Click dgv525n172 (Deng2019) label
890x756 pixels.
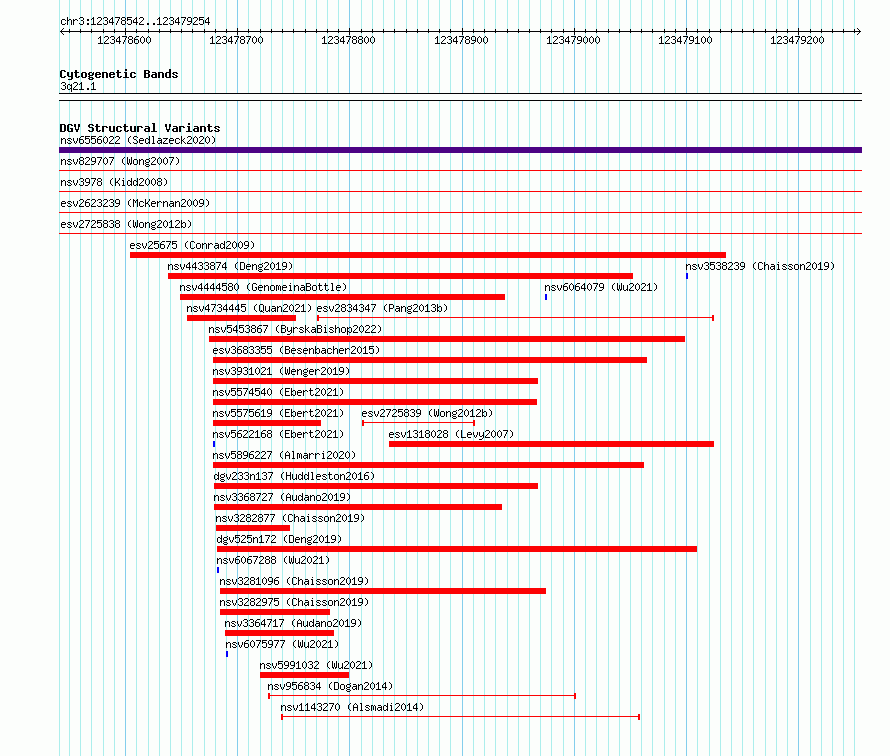pos(279,539)
